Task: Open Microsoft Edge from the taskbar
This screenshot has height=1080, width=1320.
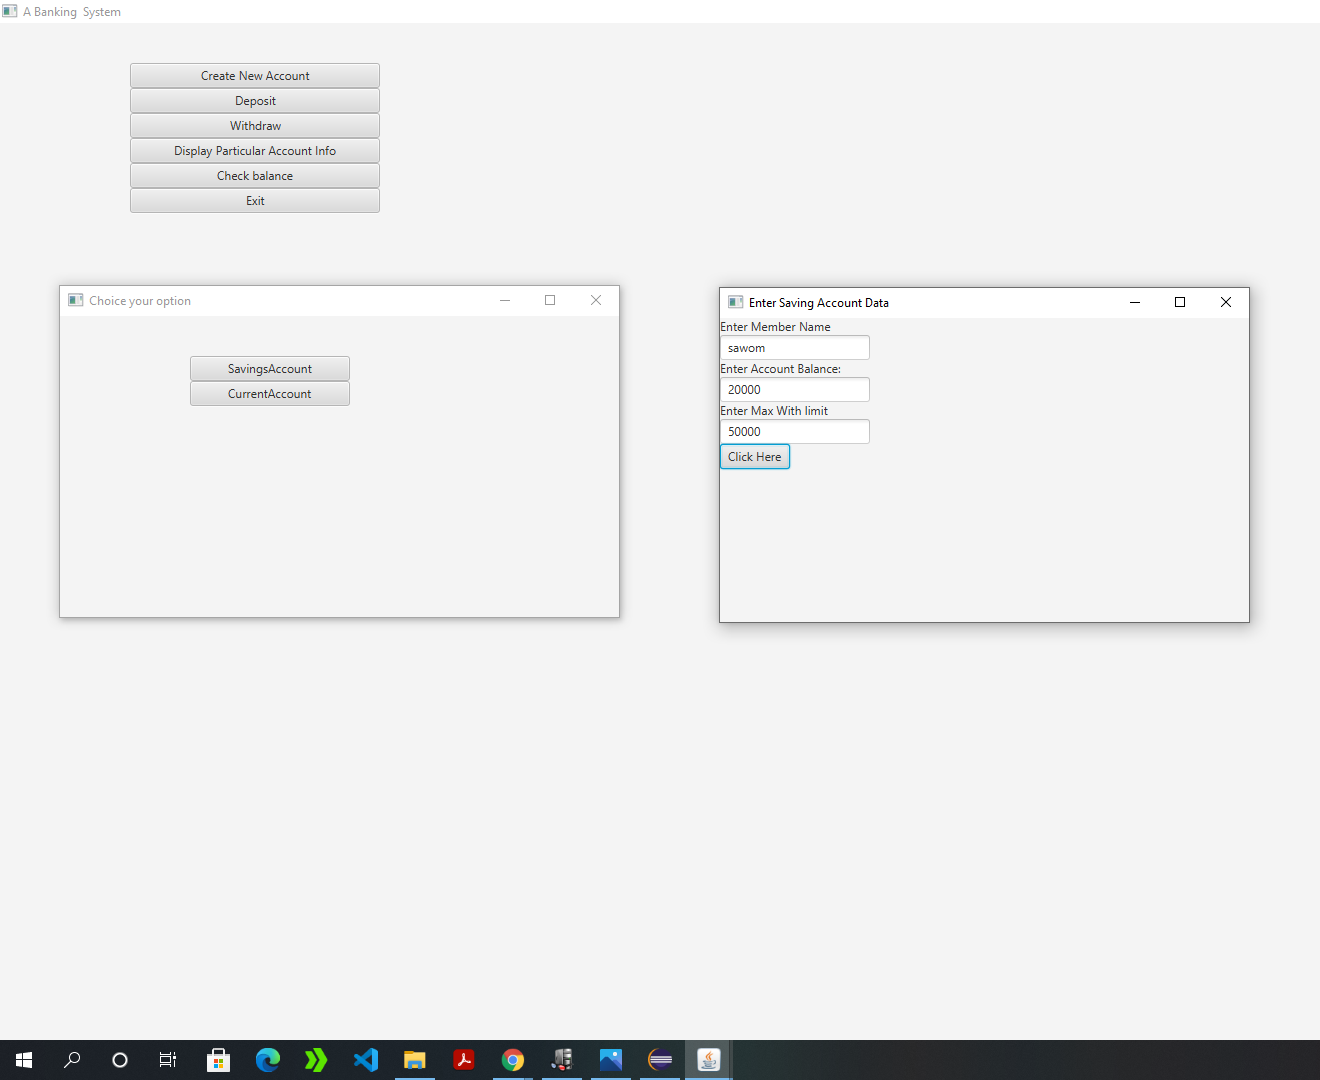Action: pyautogui.click(x=267, y=1060)
